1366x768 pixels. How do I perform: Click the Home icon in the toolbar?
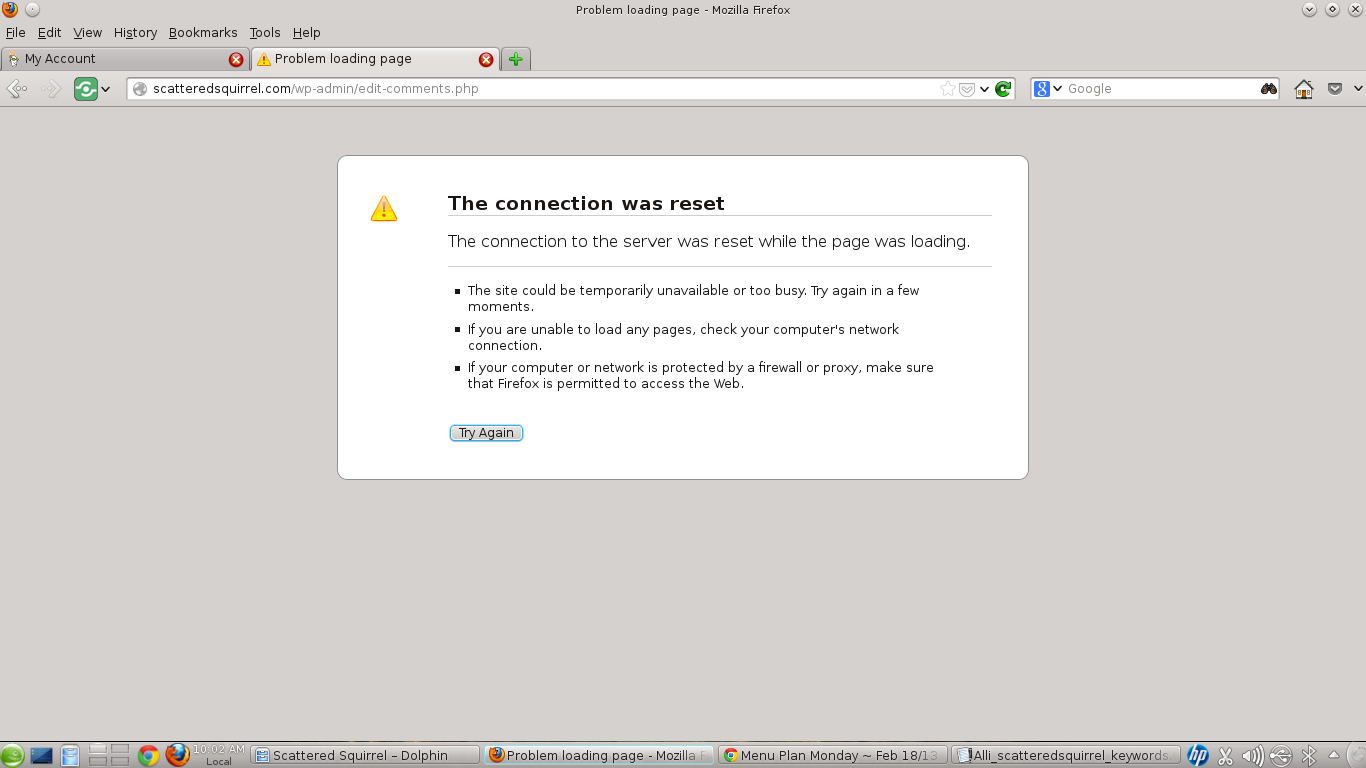(1304, 89)
